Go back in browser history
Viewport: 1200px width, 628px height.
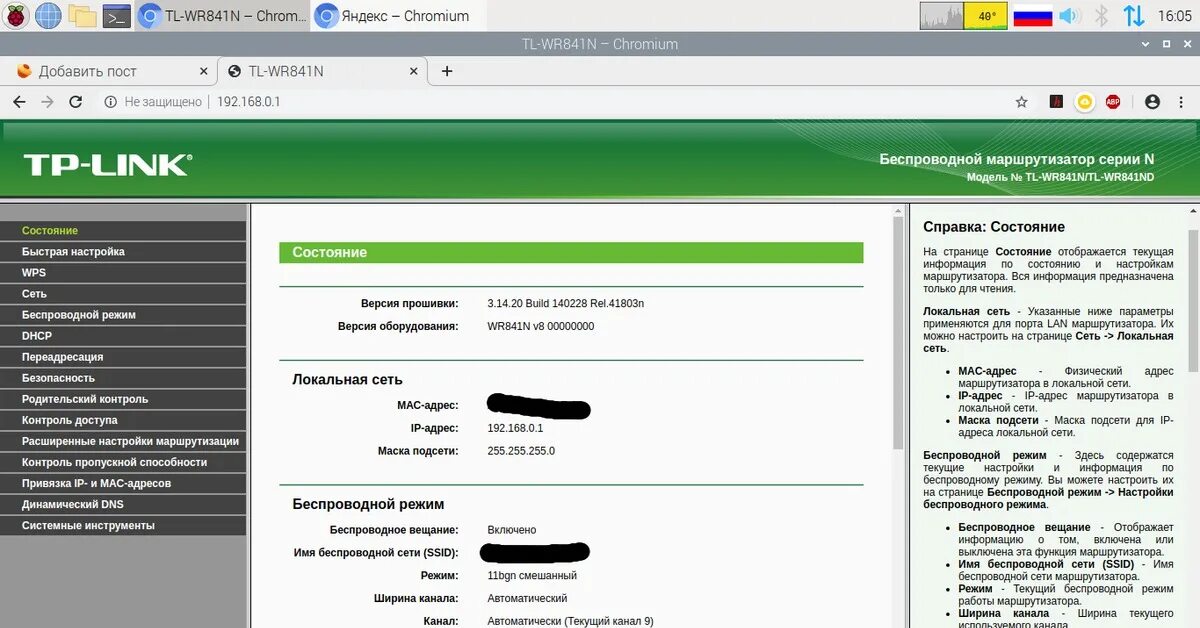(19, 102)
